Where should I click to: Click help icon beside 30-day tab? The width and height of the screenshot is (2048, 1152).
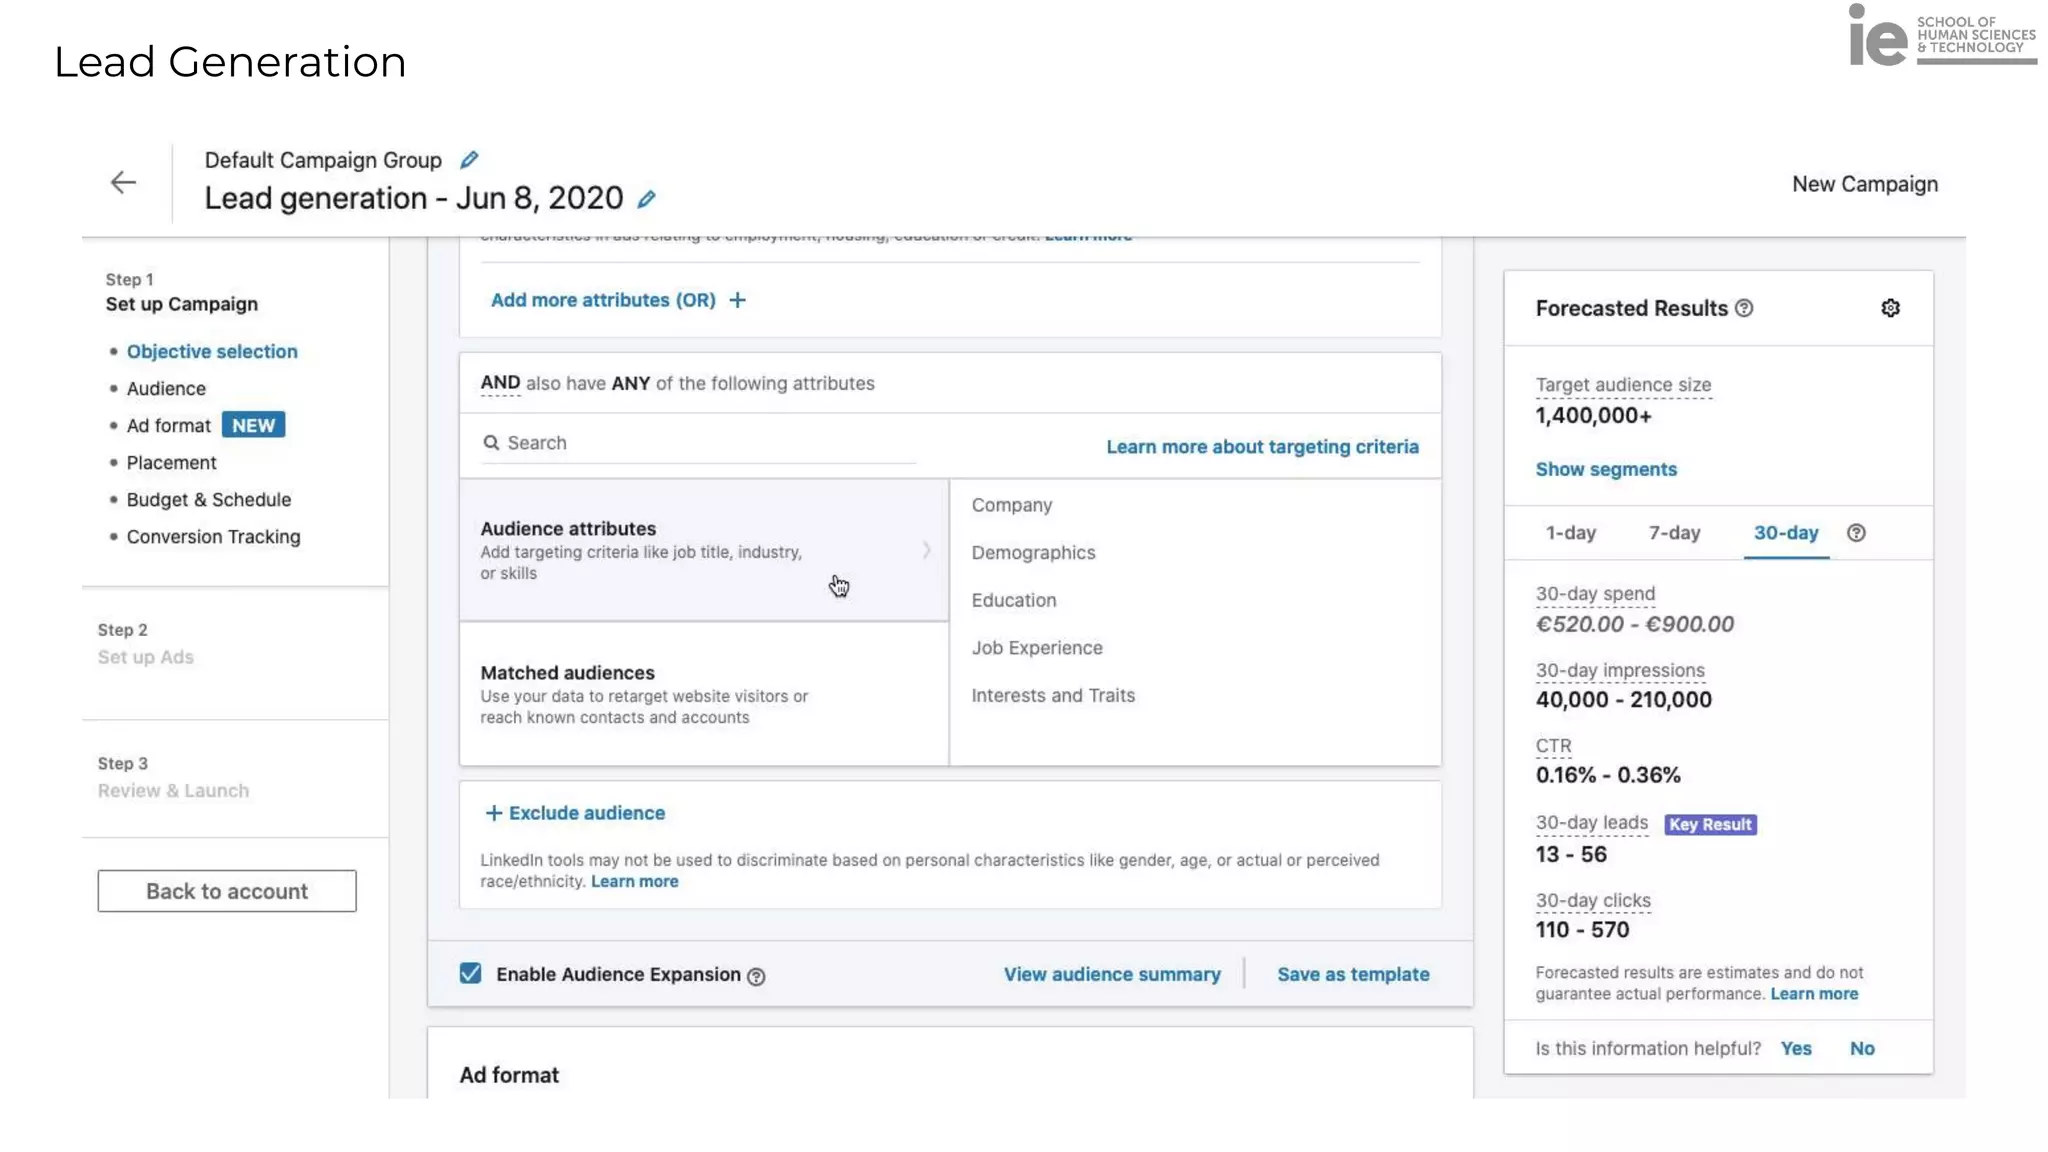tap(1856, 533)
